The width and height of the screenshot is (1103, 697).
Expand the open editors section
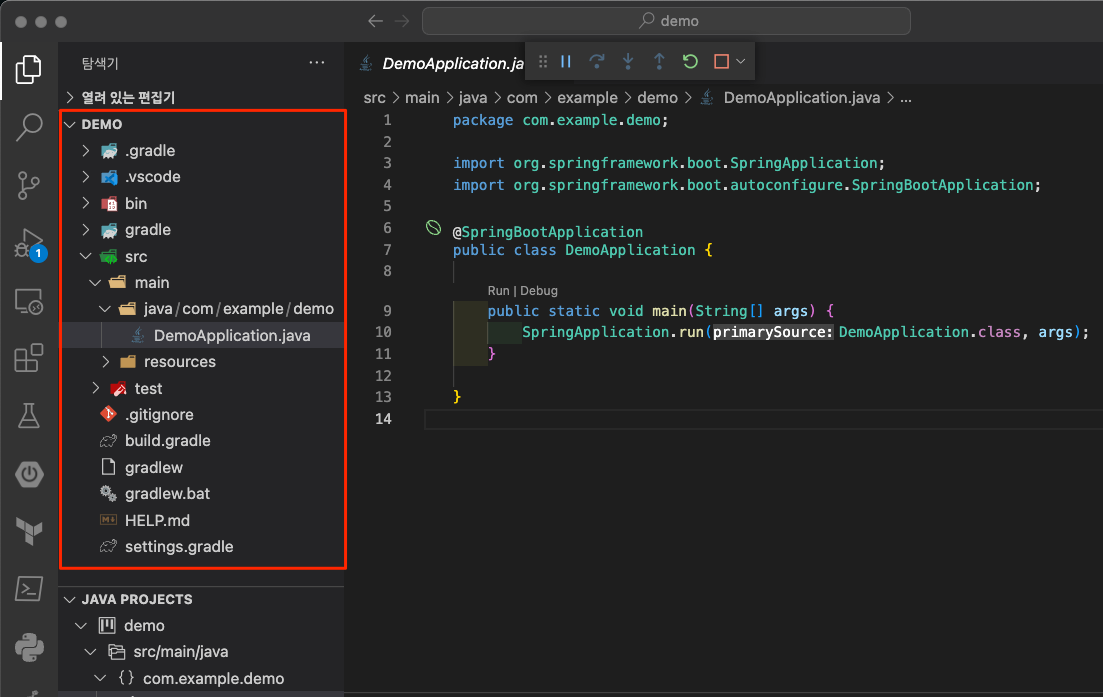click(202, 97)
